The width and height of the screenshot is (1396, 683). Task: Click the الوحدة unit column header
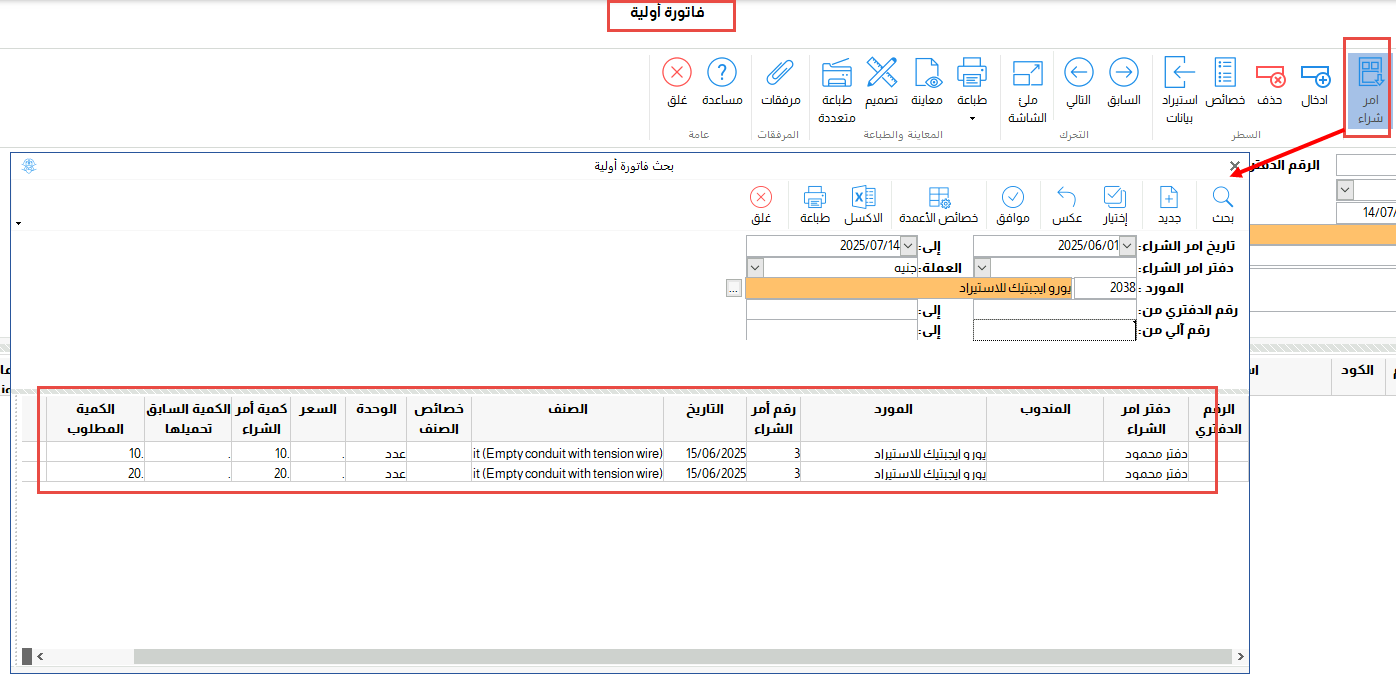[376, 419]
